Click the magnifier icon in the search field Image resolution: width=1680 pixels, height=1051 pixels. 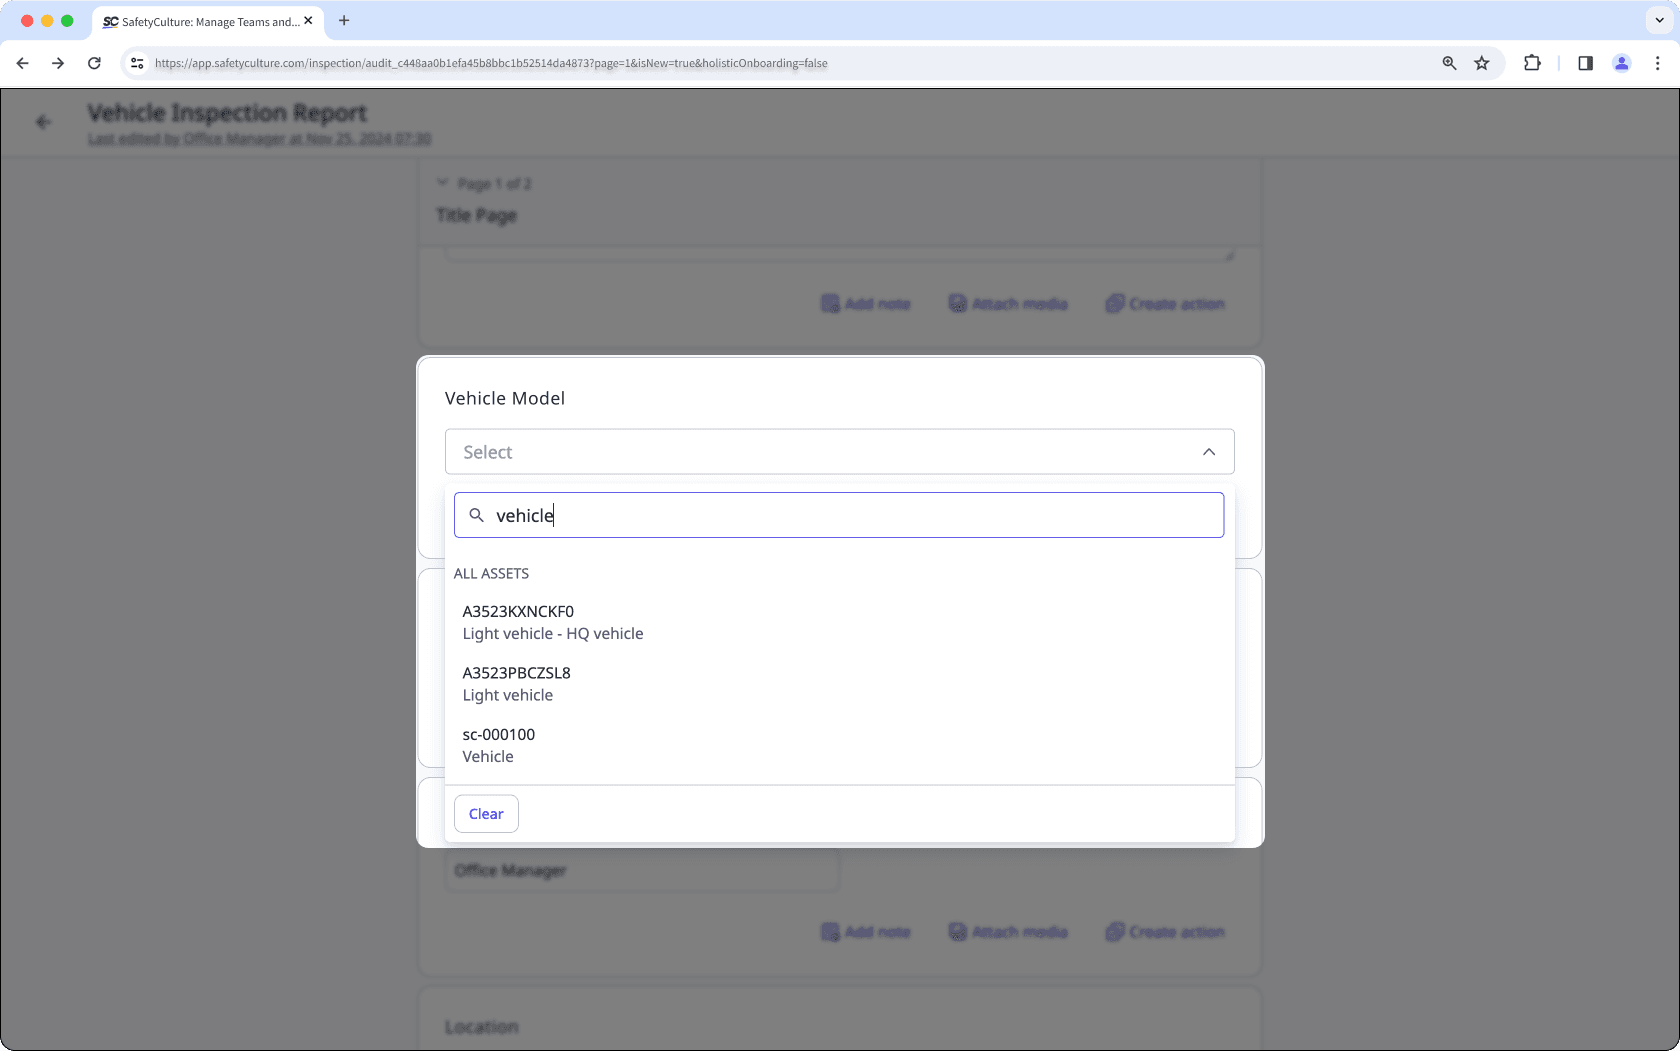tap(477, 515)
